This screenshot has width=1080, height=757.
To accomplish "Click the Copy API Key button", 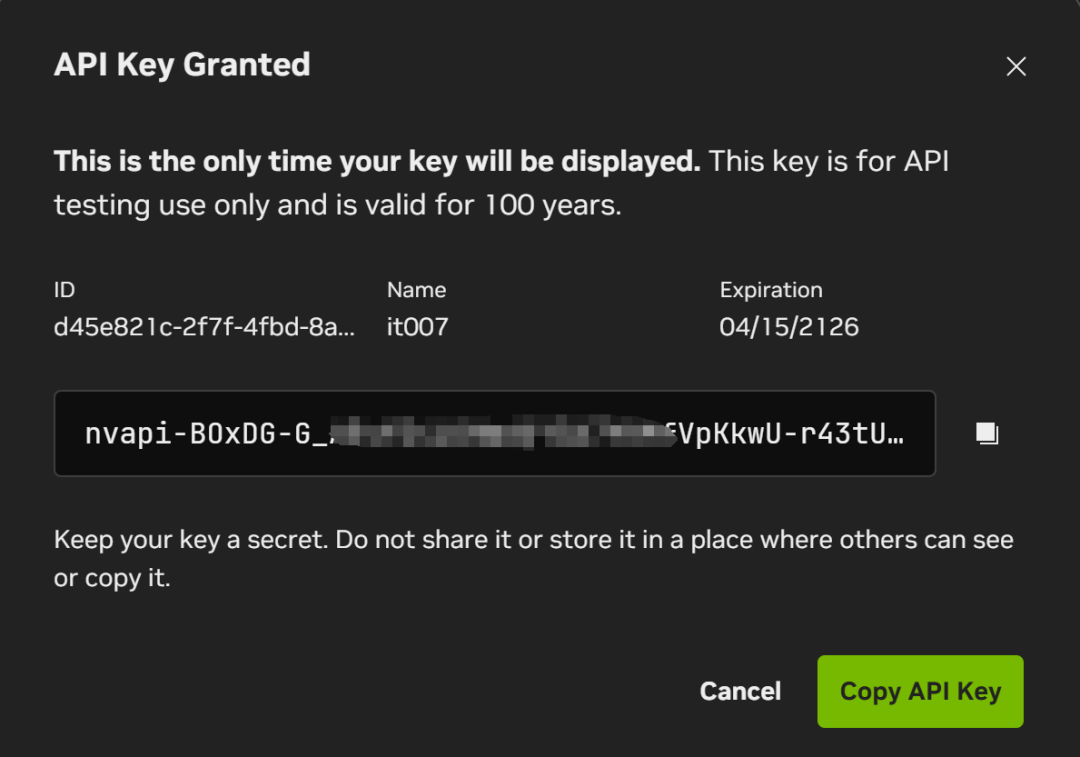I will click(920, 691).
